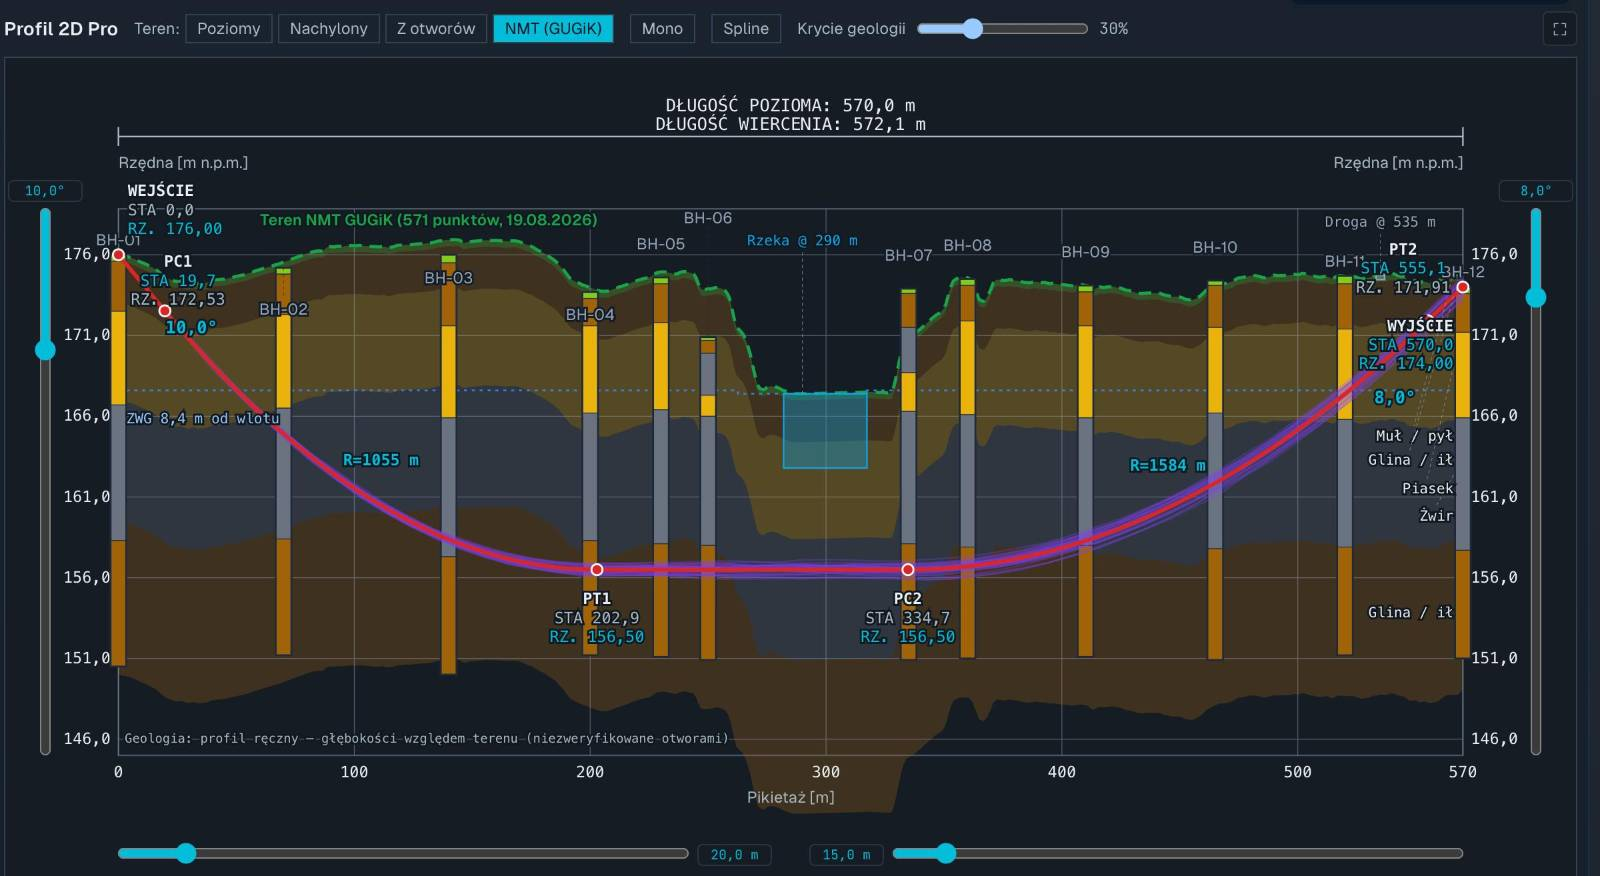The image size is (1600, 876).
Task: Click the Droga @ 535 m label
Action: [1380, 222]
